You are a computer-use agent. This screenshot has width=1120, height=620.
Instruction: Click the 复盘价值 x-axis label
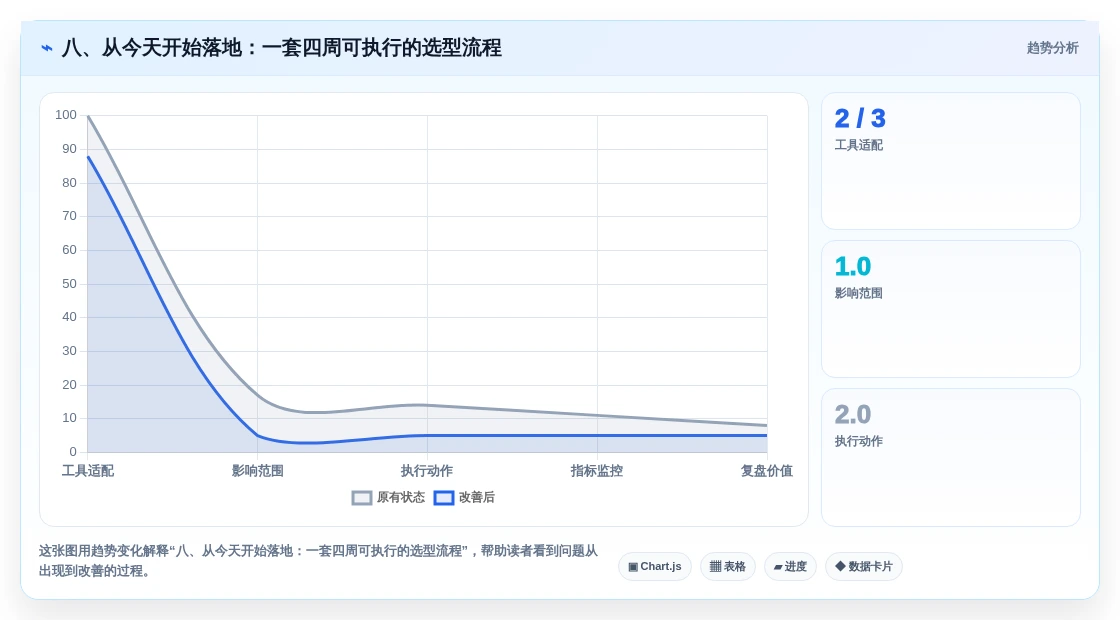point(766,471)
